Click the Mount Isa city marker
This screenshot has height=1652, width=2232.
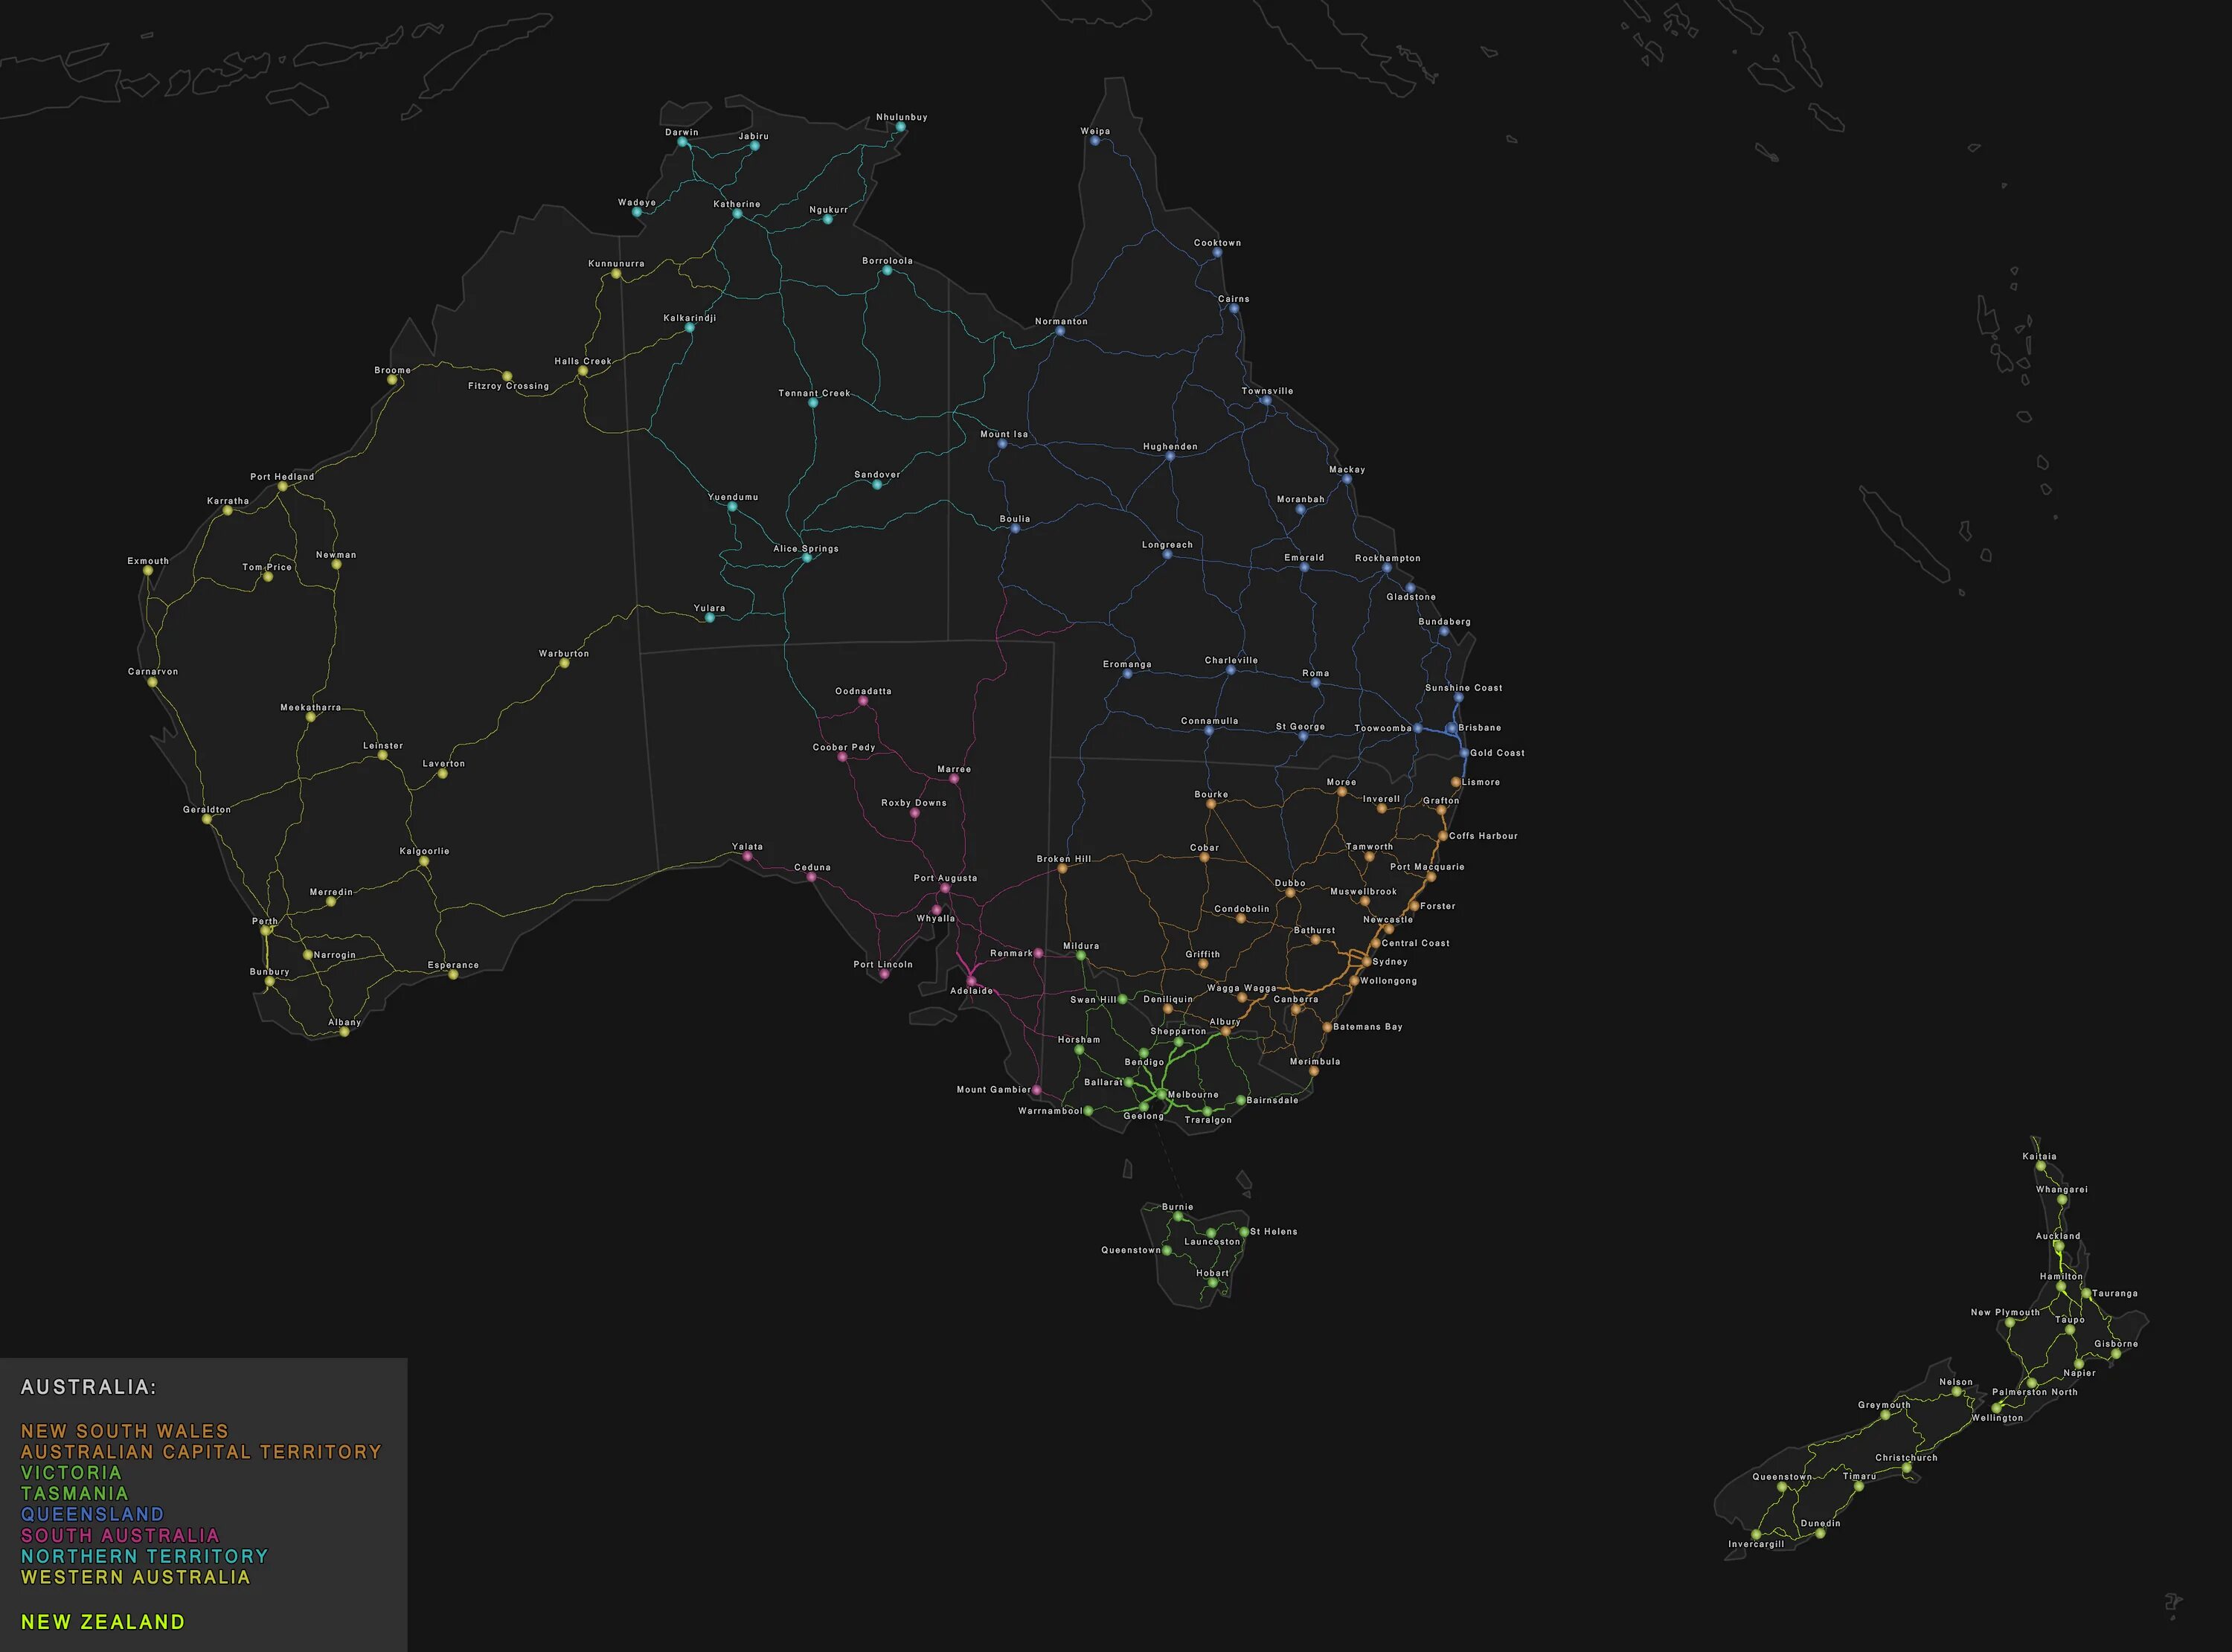click(1002, 444)
